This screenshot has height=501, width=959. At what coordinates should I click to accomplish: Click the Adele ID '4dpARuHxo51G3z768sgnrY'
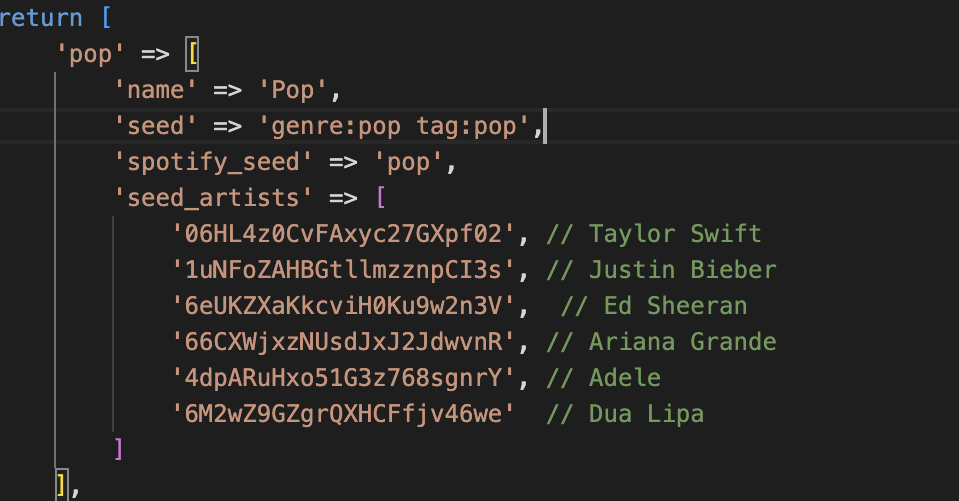pyautogui.click(x=343, y=378)
